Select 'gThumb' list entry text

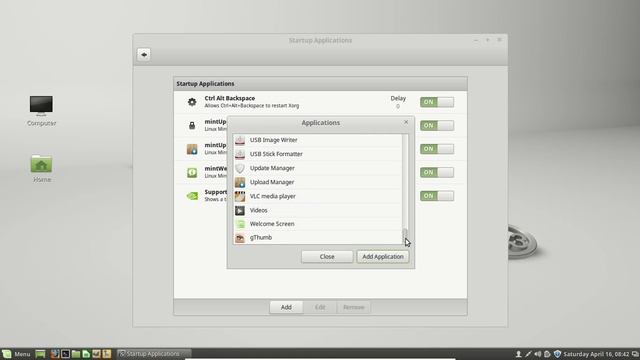pos(261,238)
